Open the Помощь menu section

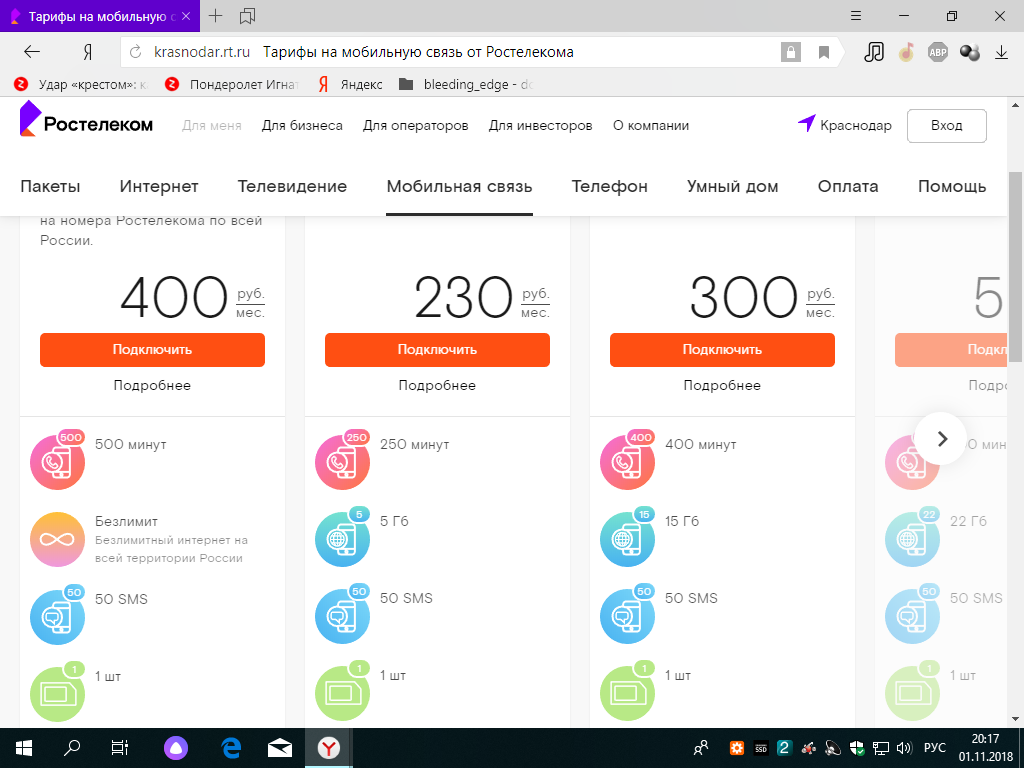pos(952,186)
